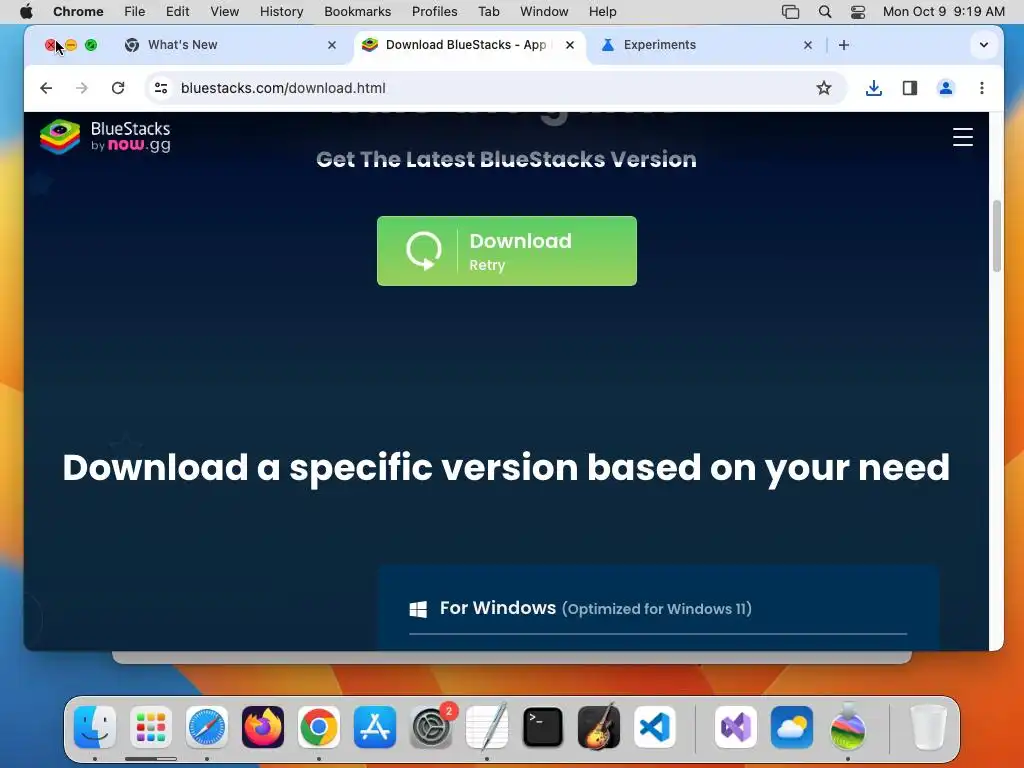Click the For Windows section heading
Viewport: 1024px width, 768px height.
coord(596,608)
